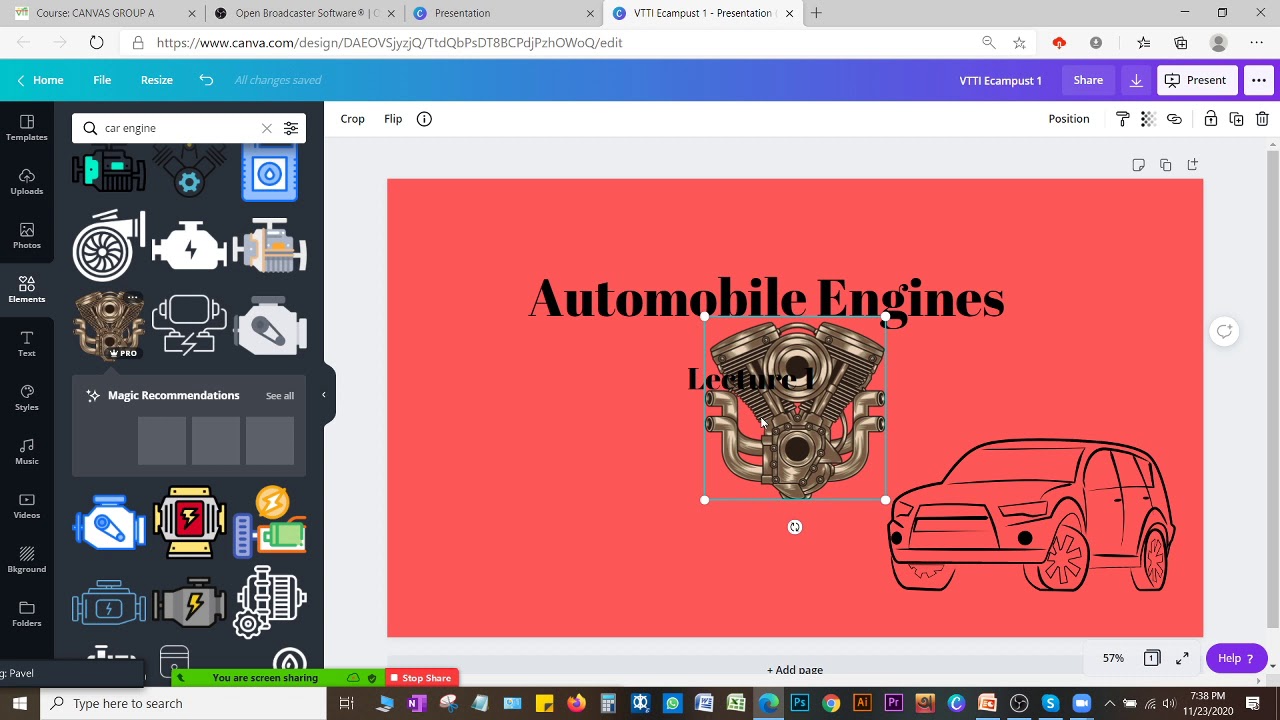1280x720 pixels.
Task: Open the Photos panel
Action: pos(27,235)
